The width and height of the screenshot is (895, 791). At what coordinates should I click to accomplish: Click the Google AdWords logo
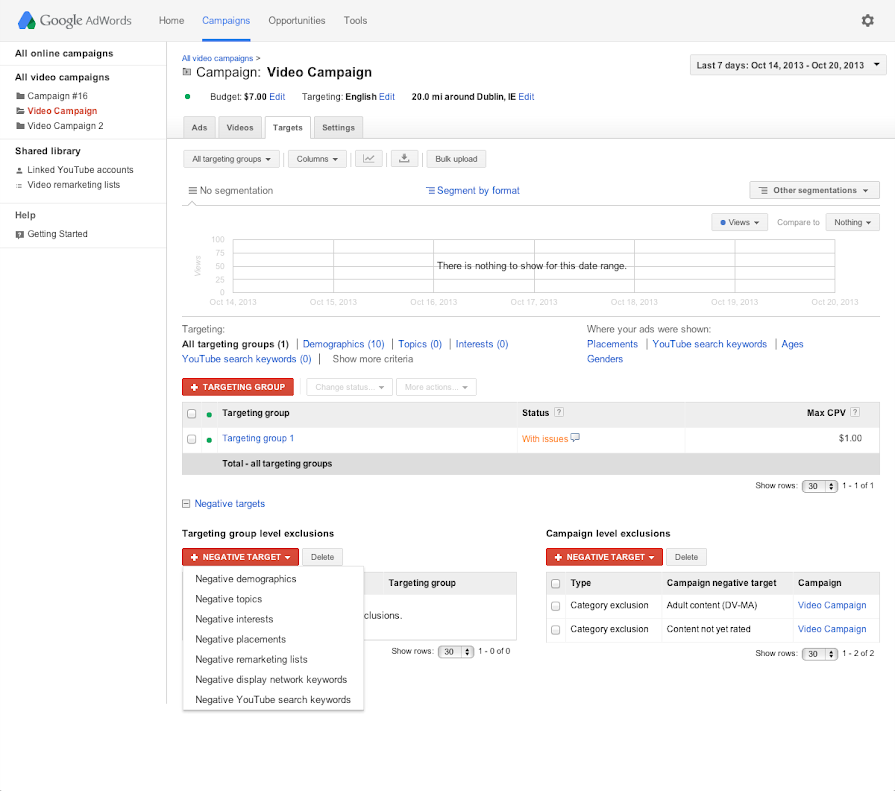coord(74,21)
